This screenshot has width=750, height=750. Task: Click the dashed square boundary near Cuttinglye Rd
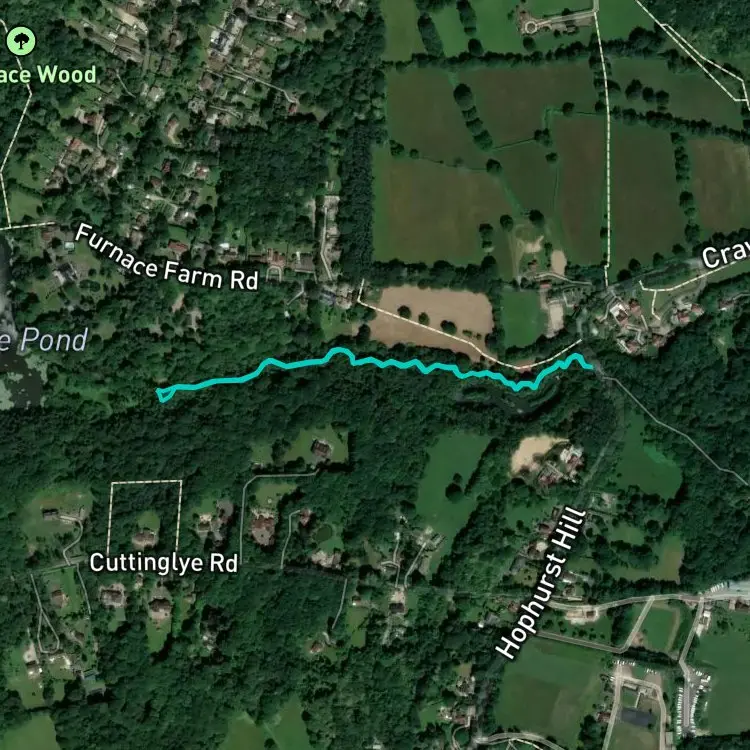click(145, 517)
